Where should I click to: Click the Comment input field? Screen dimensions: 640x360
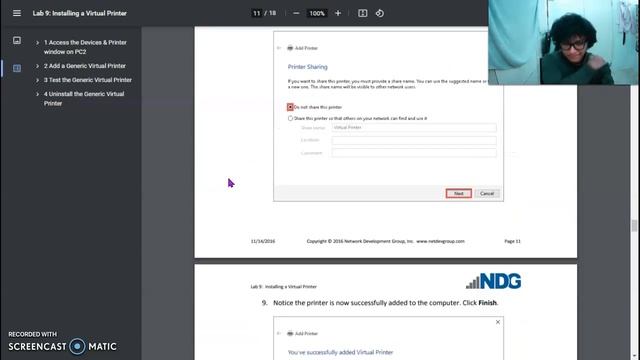tap(414, 153)
